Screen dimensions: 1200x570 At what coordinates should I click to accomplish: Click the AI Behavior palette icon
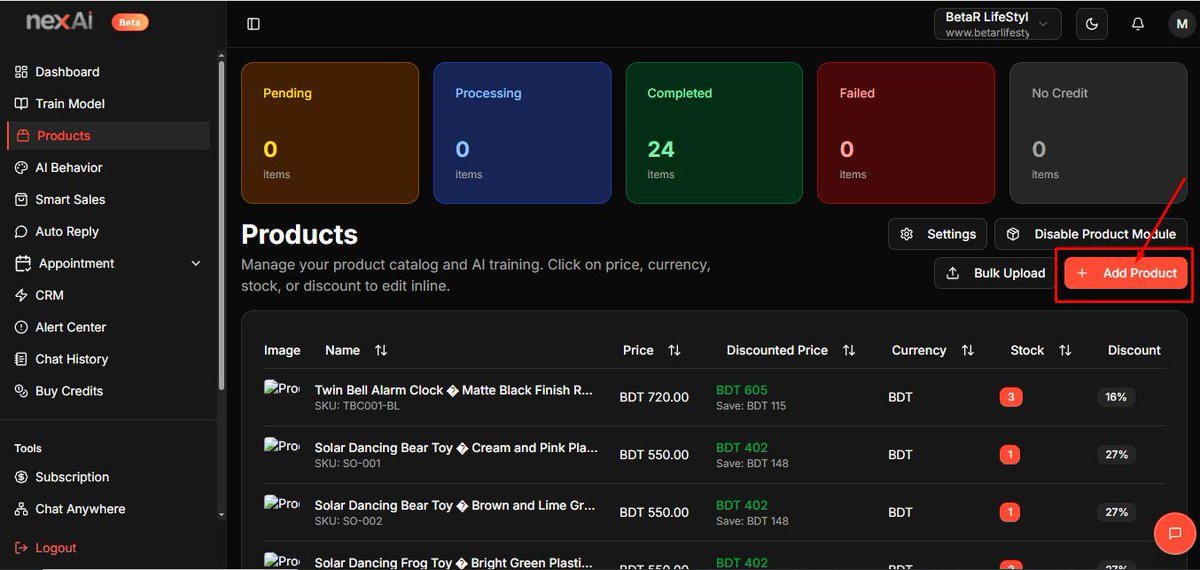click(x=21, y=168)
